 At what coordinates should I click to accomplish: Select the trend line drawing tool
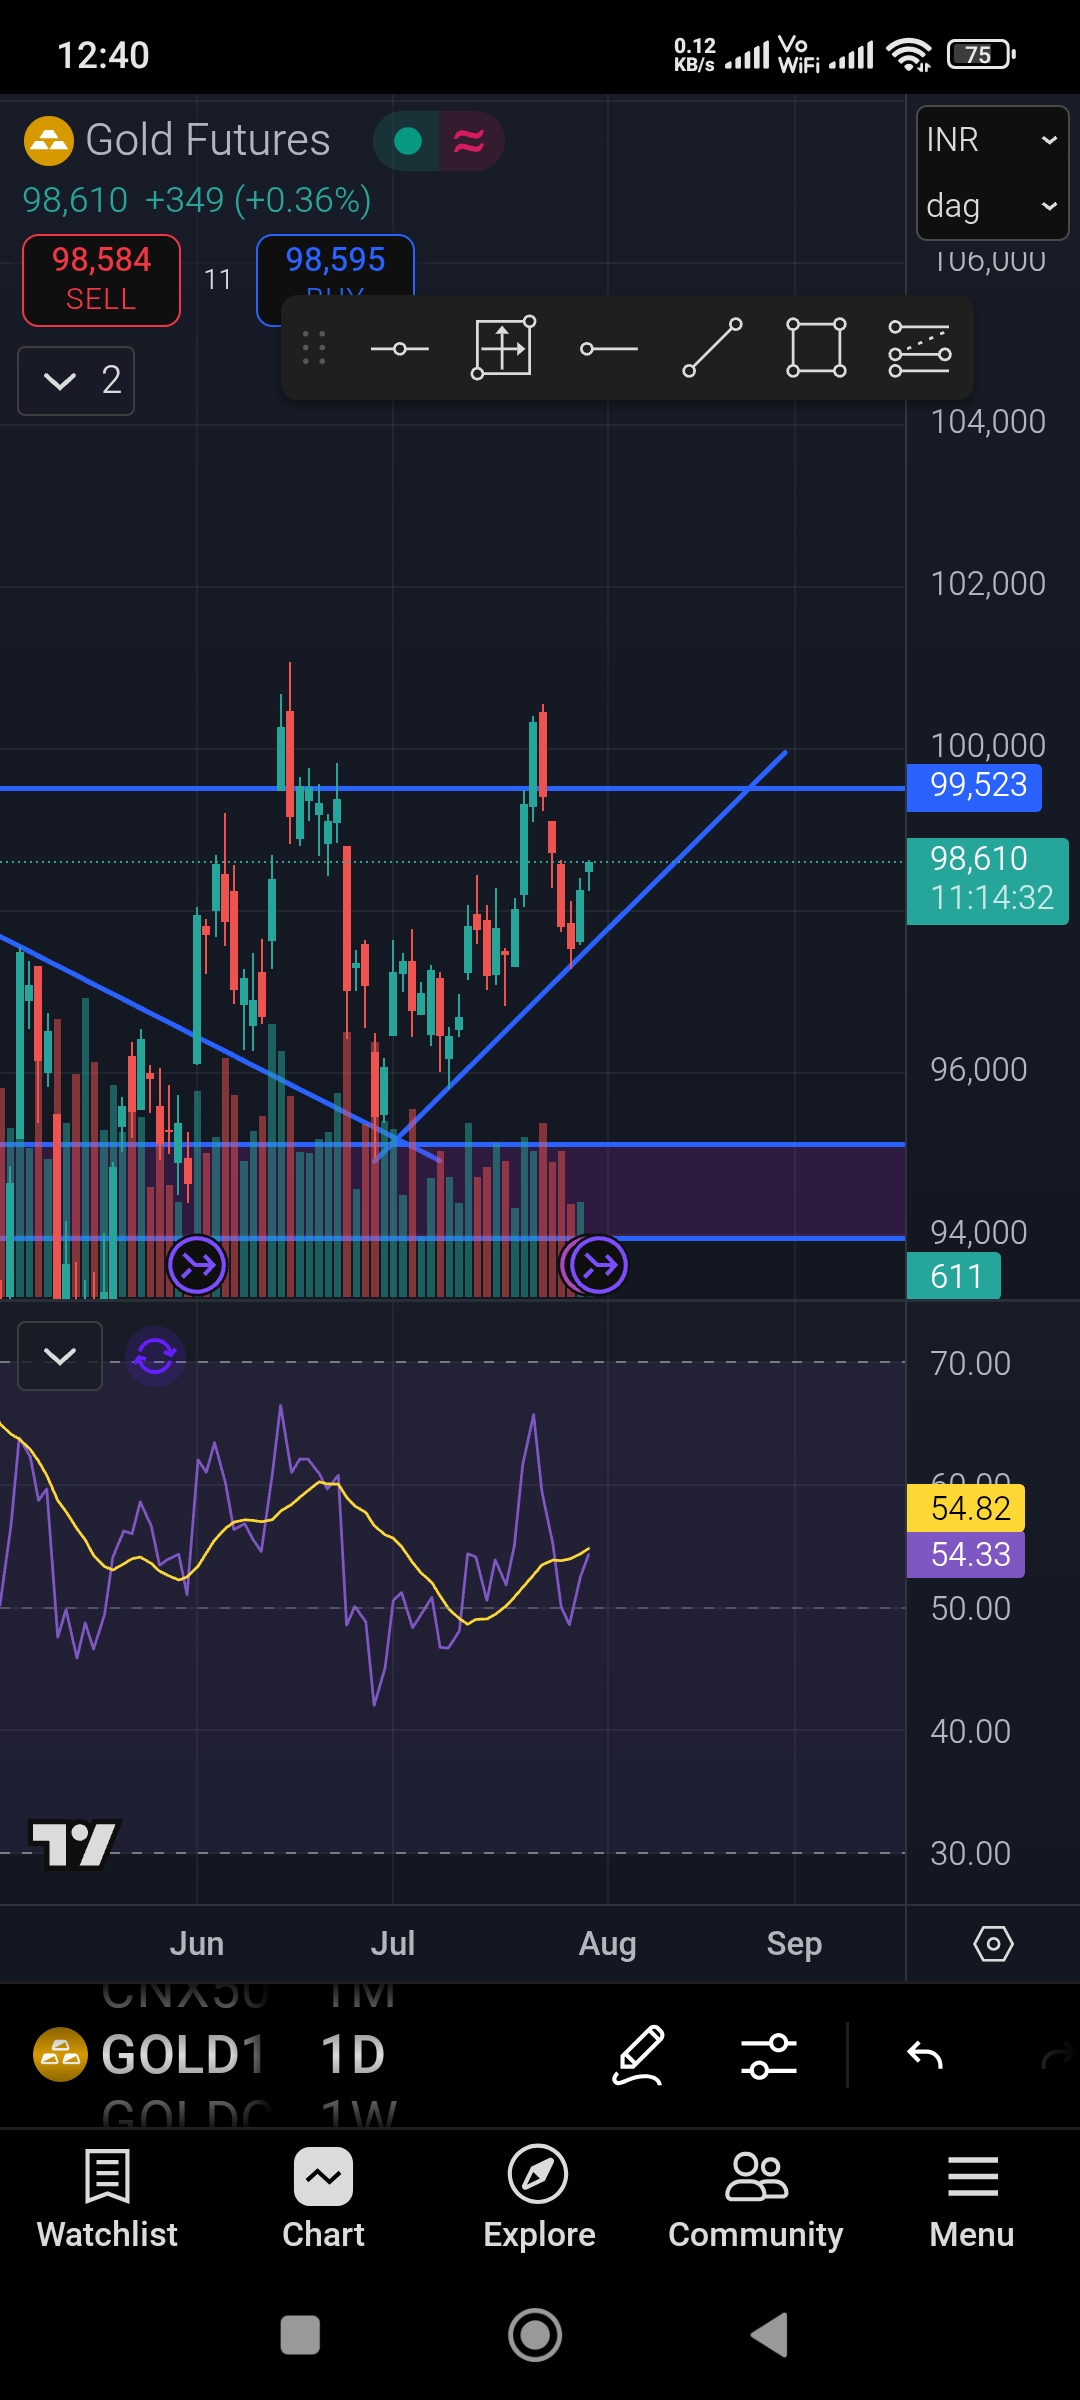tap(712, 349)
